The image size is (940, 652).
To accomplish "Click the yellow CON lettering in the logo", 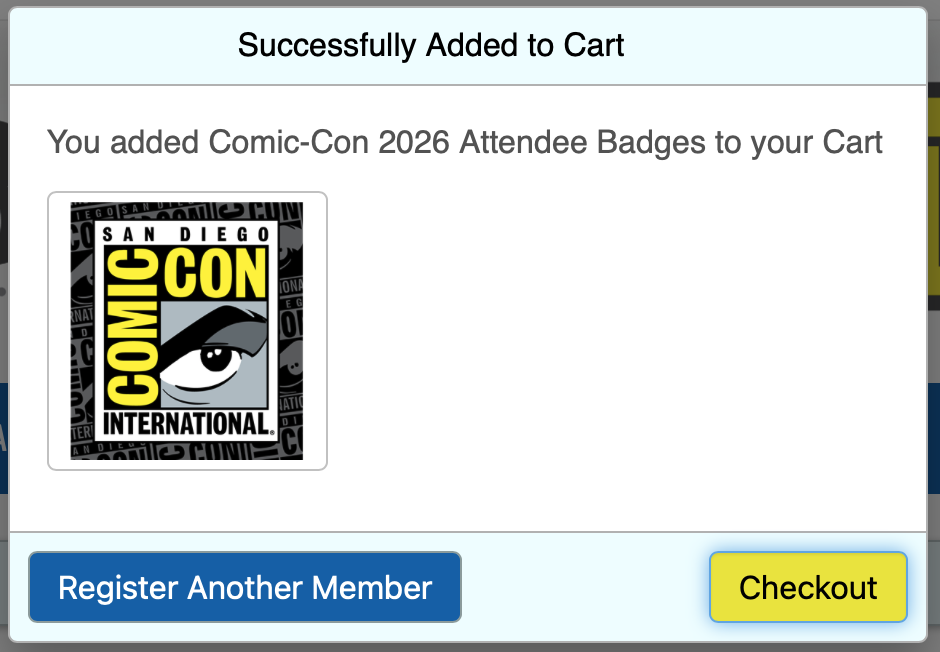I will pyautogui.click(x=215, y=274).
